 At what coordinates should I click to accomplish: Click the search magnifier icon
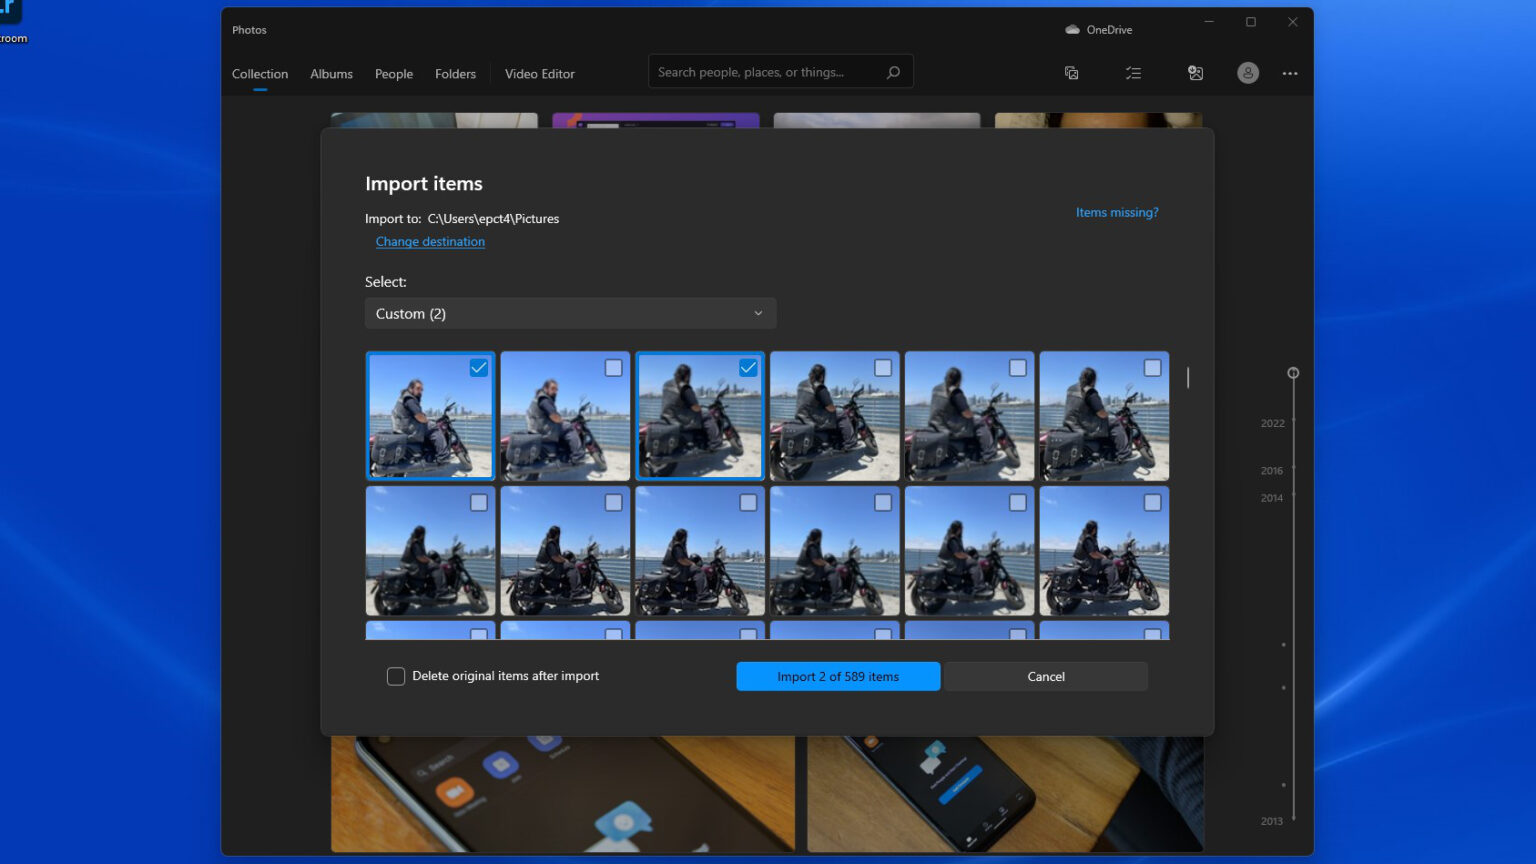pos(893,71)
